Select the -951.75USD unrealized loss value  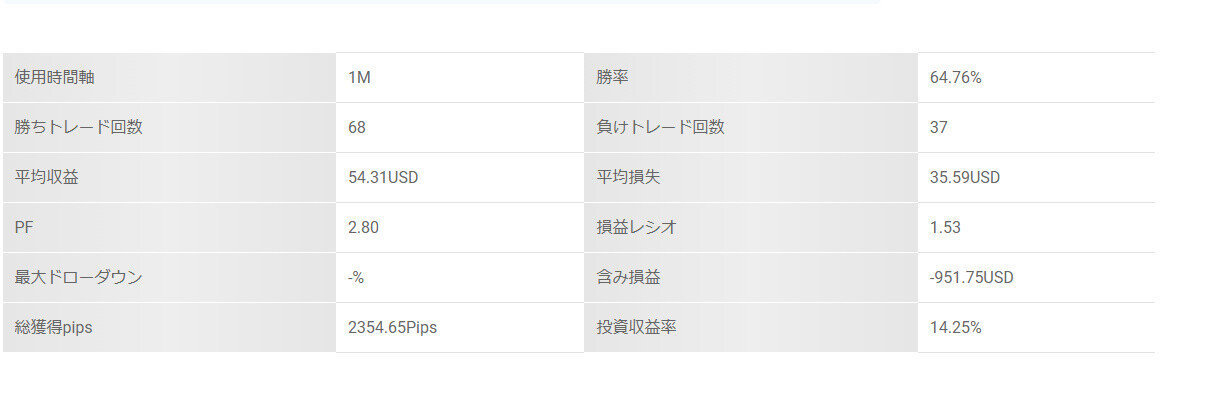pos(971,278)
